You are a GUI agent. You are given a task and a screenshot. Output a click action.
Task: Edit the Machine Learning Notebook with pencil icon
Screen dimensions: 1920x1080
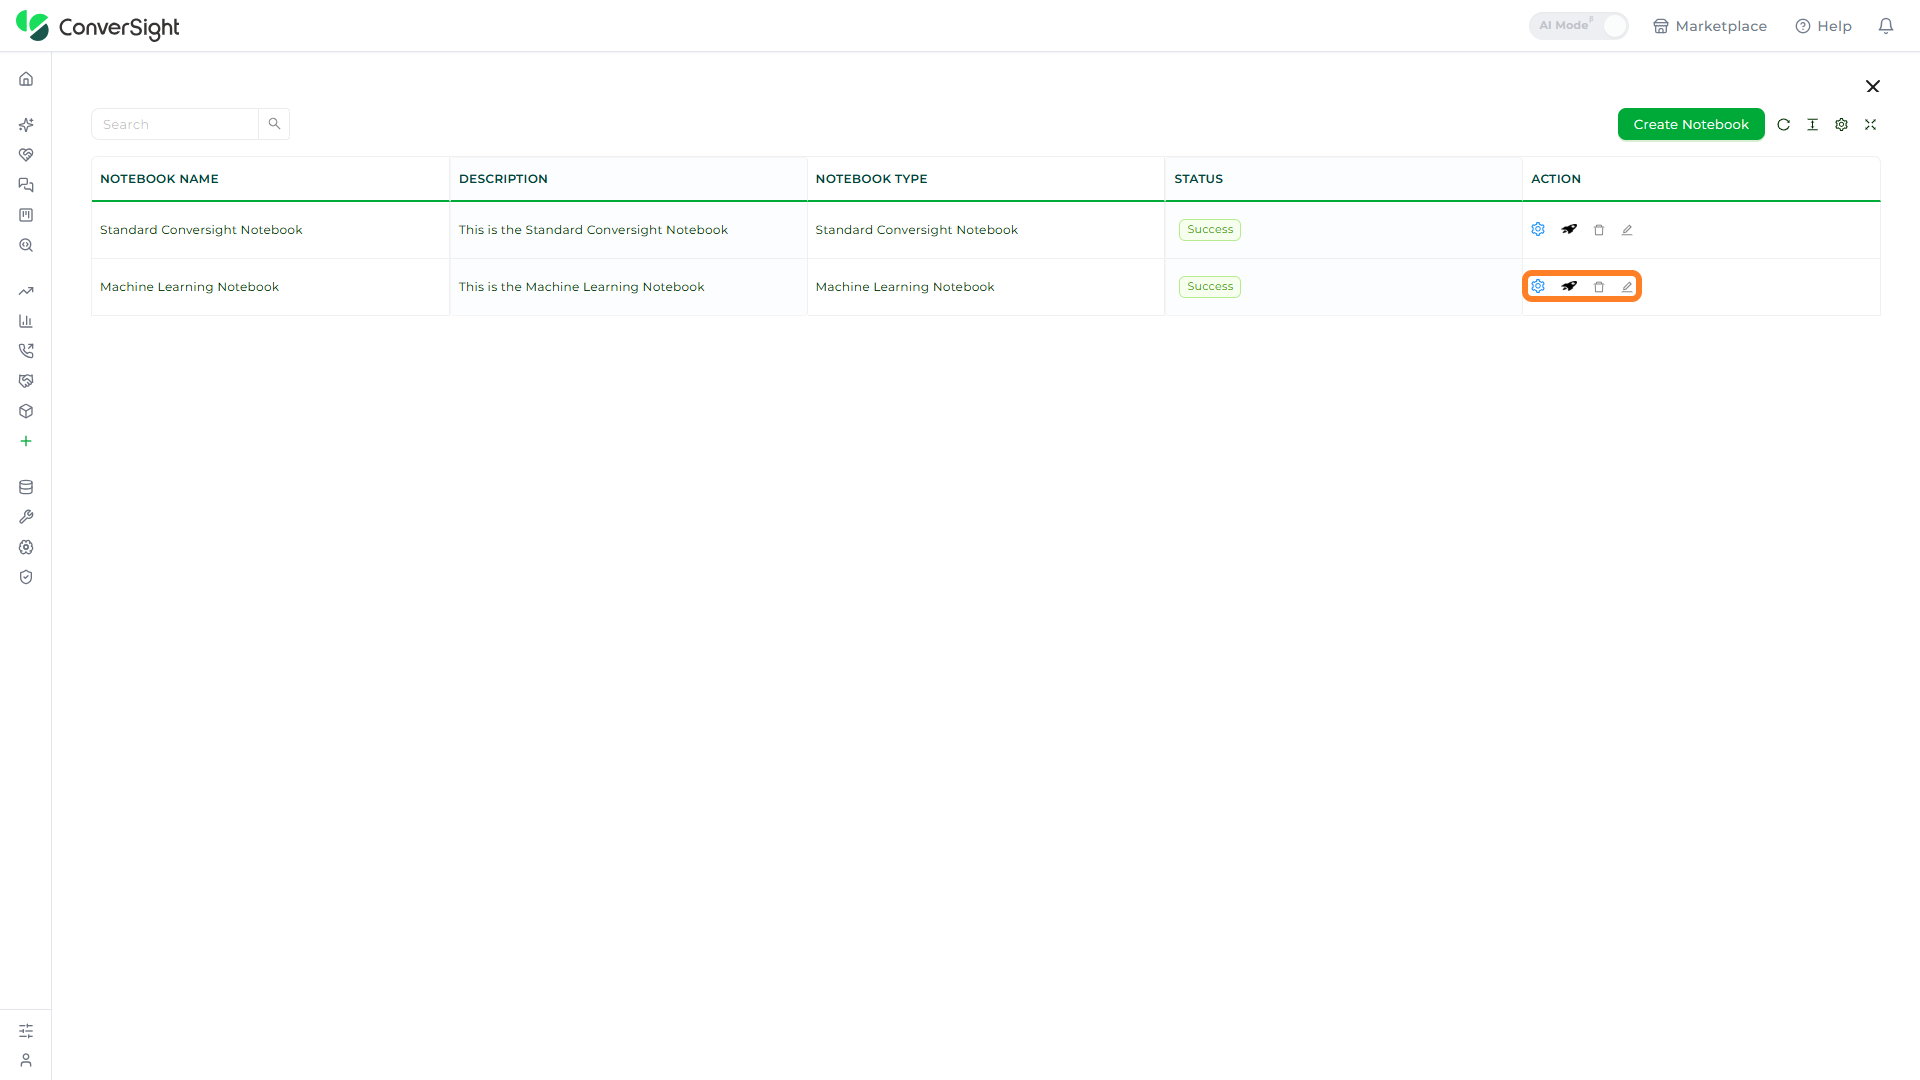coord(1627,287)
